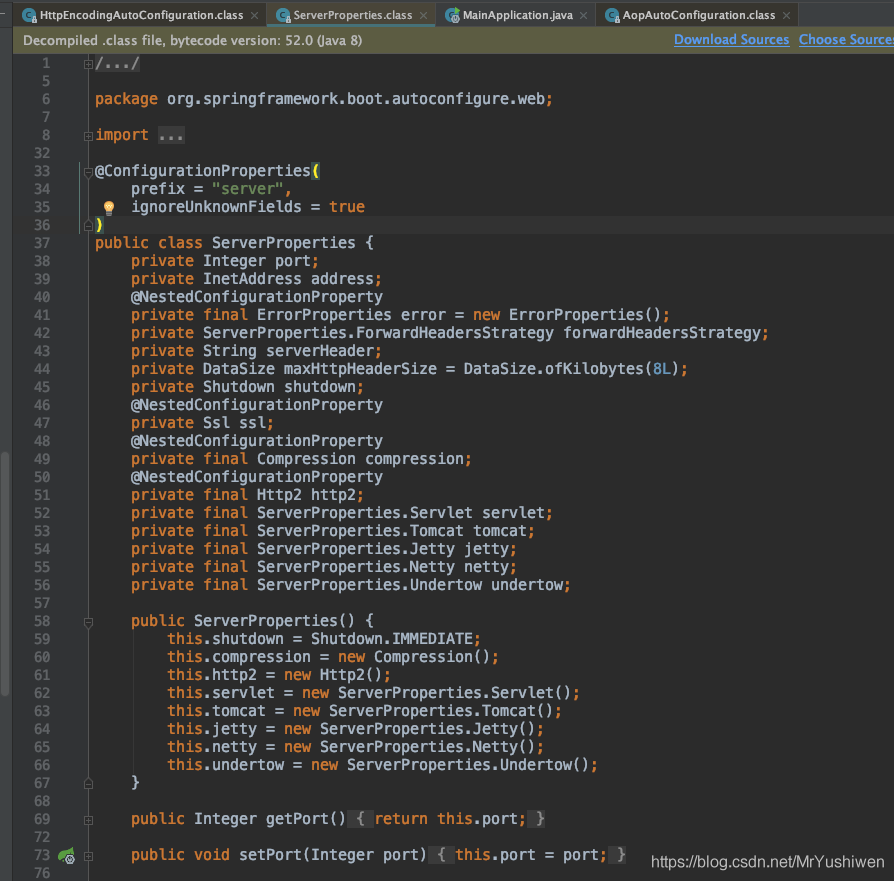Click the AopAutoConfiguration class icon

612,16
